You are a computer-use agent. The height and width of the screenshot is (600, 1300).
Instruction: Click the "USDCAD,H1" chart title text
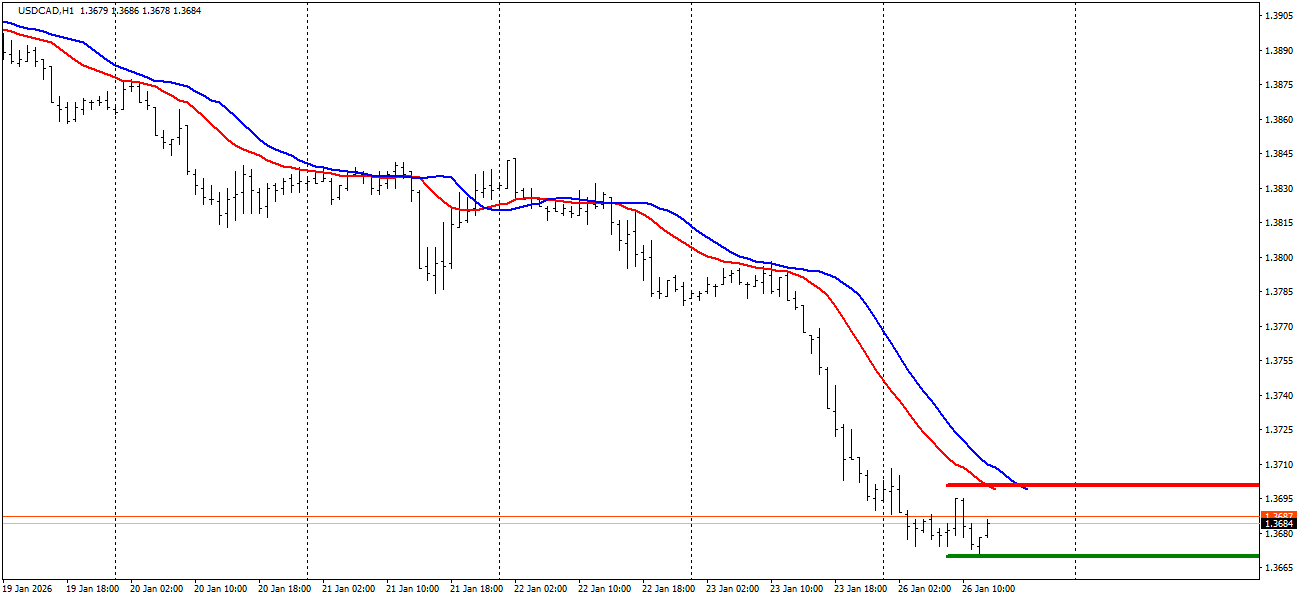46,11
